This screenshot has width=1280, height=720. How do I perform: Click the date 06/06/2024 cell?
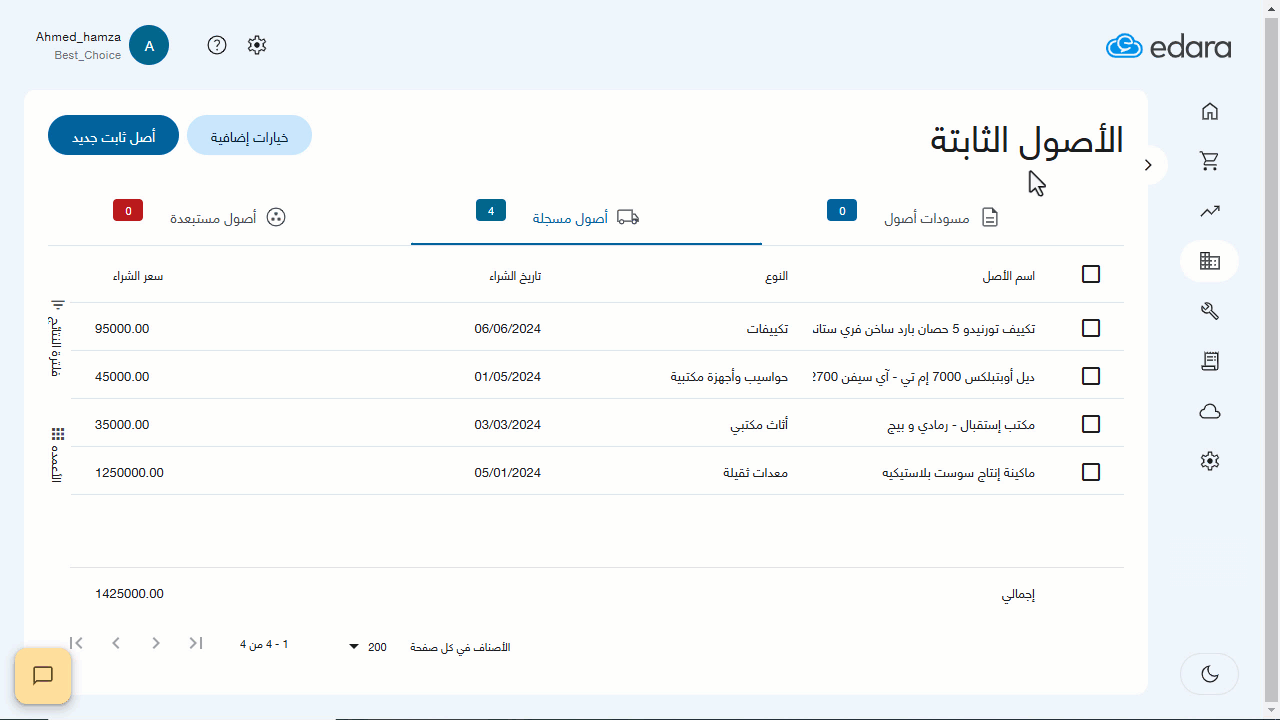(x=508, y=328)
